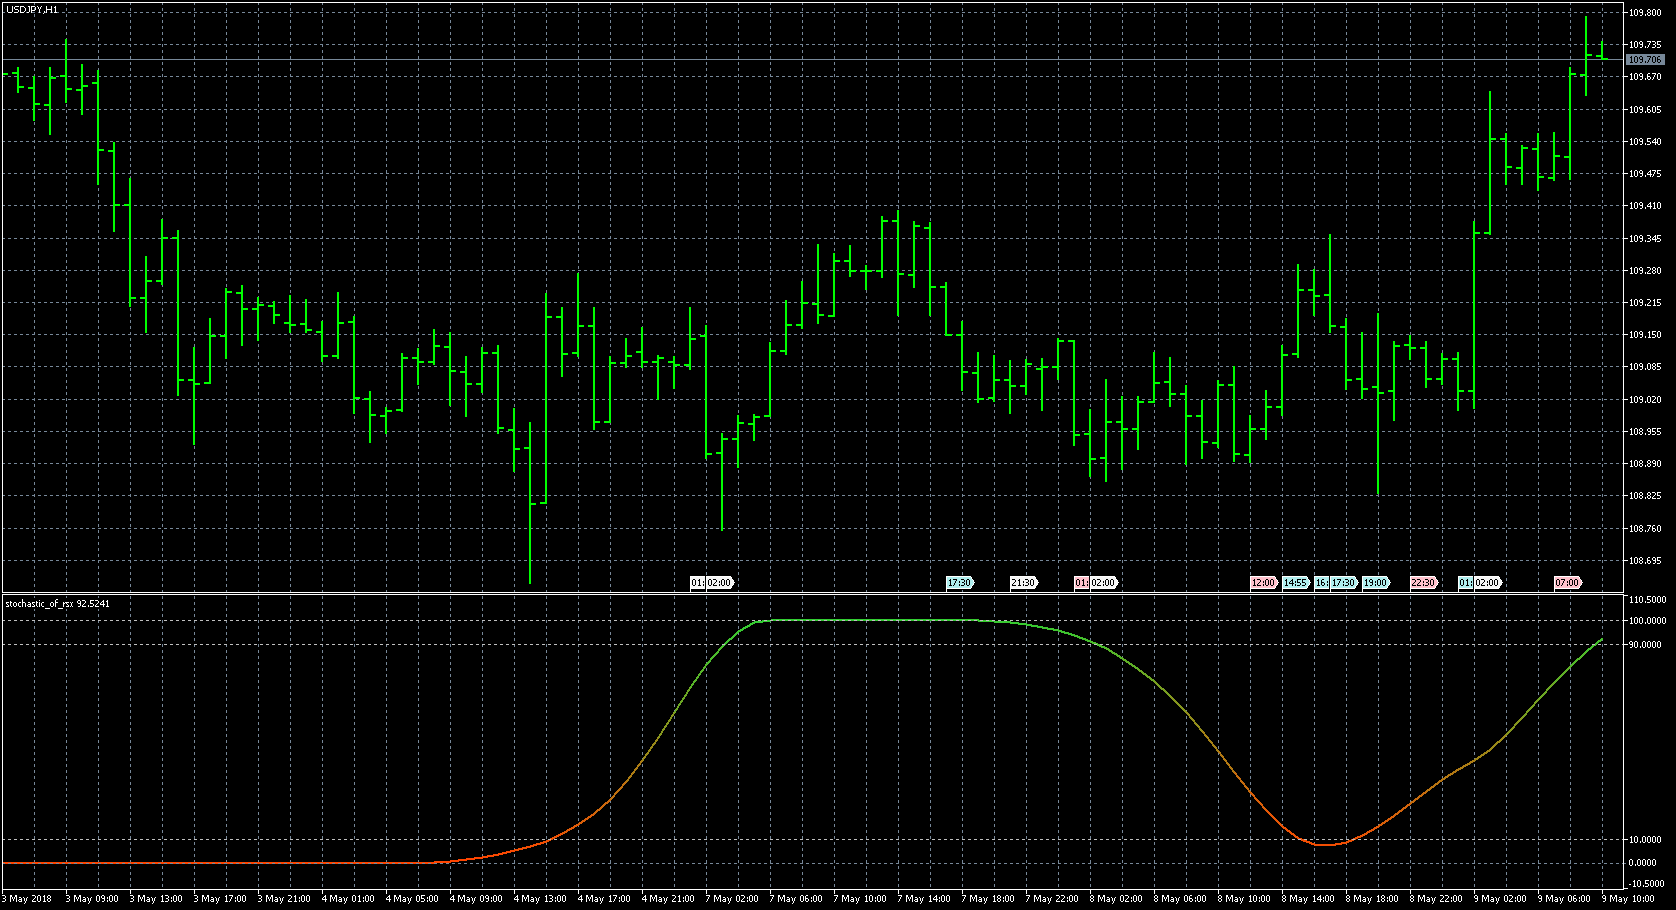The height and width of the screenshot is (910, 1676).
Task: Open the 14:55 cyan event marker
Action: [x=1295, y=583]
